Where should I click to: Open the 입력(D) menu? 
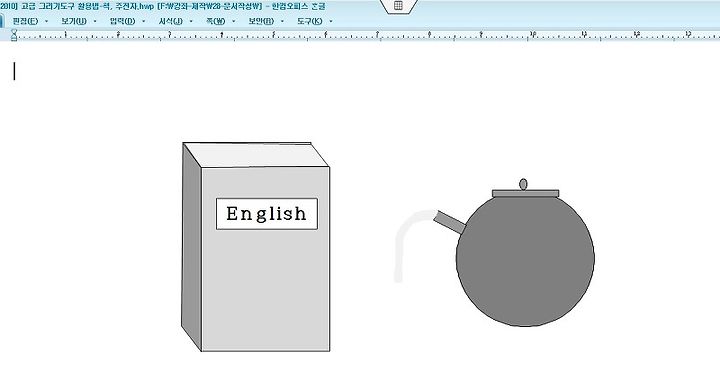tap(123, 21)
